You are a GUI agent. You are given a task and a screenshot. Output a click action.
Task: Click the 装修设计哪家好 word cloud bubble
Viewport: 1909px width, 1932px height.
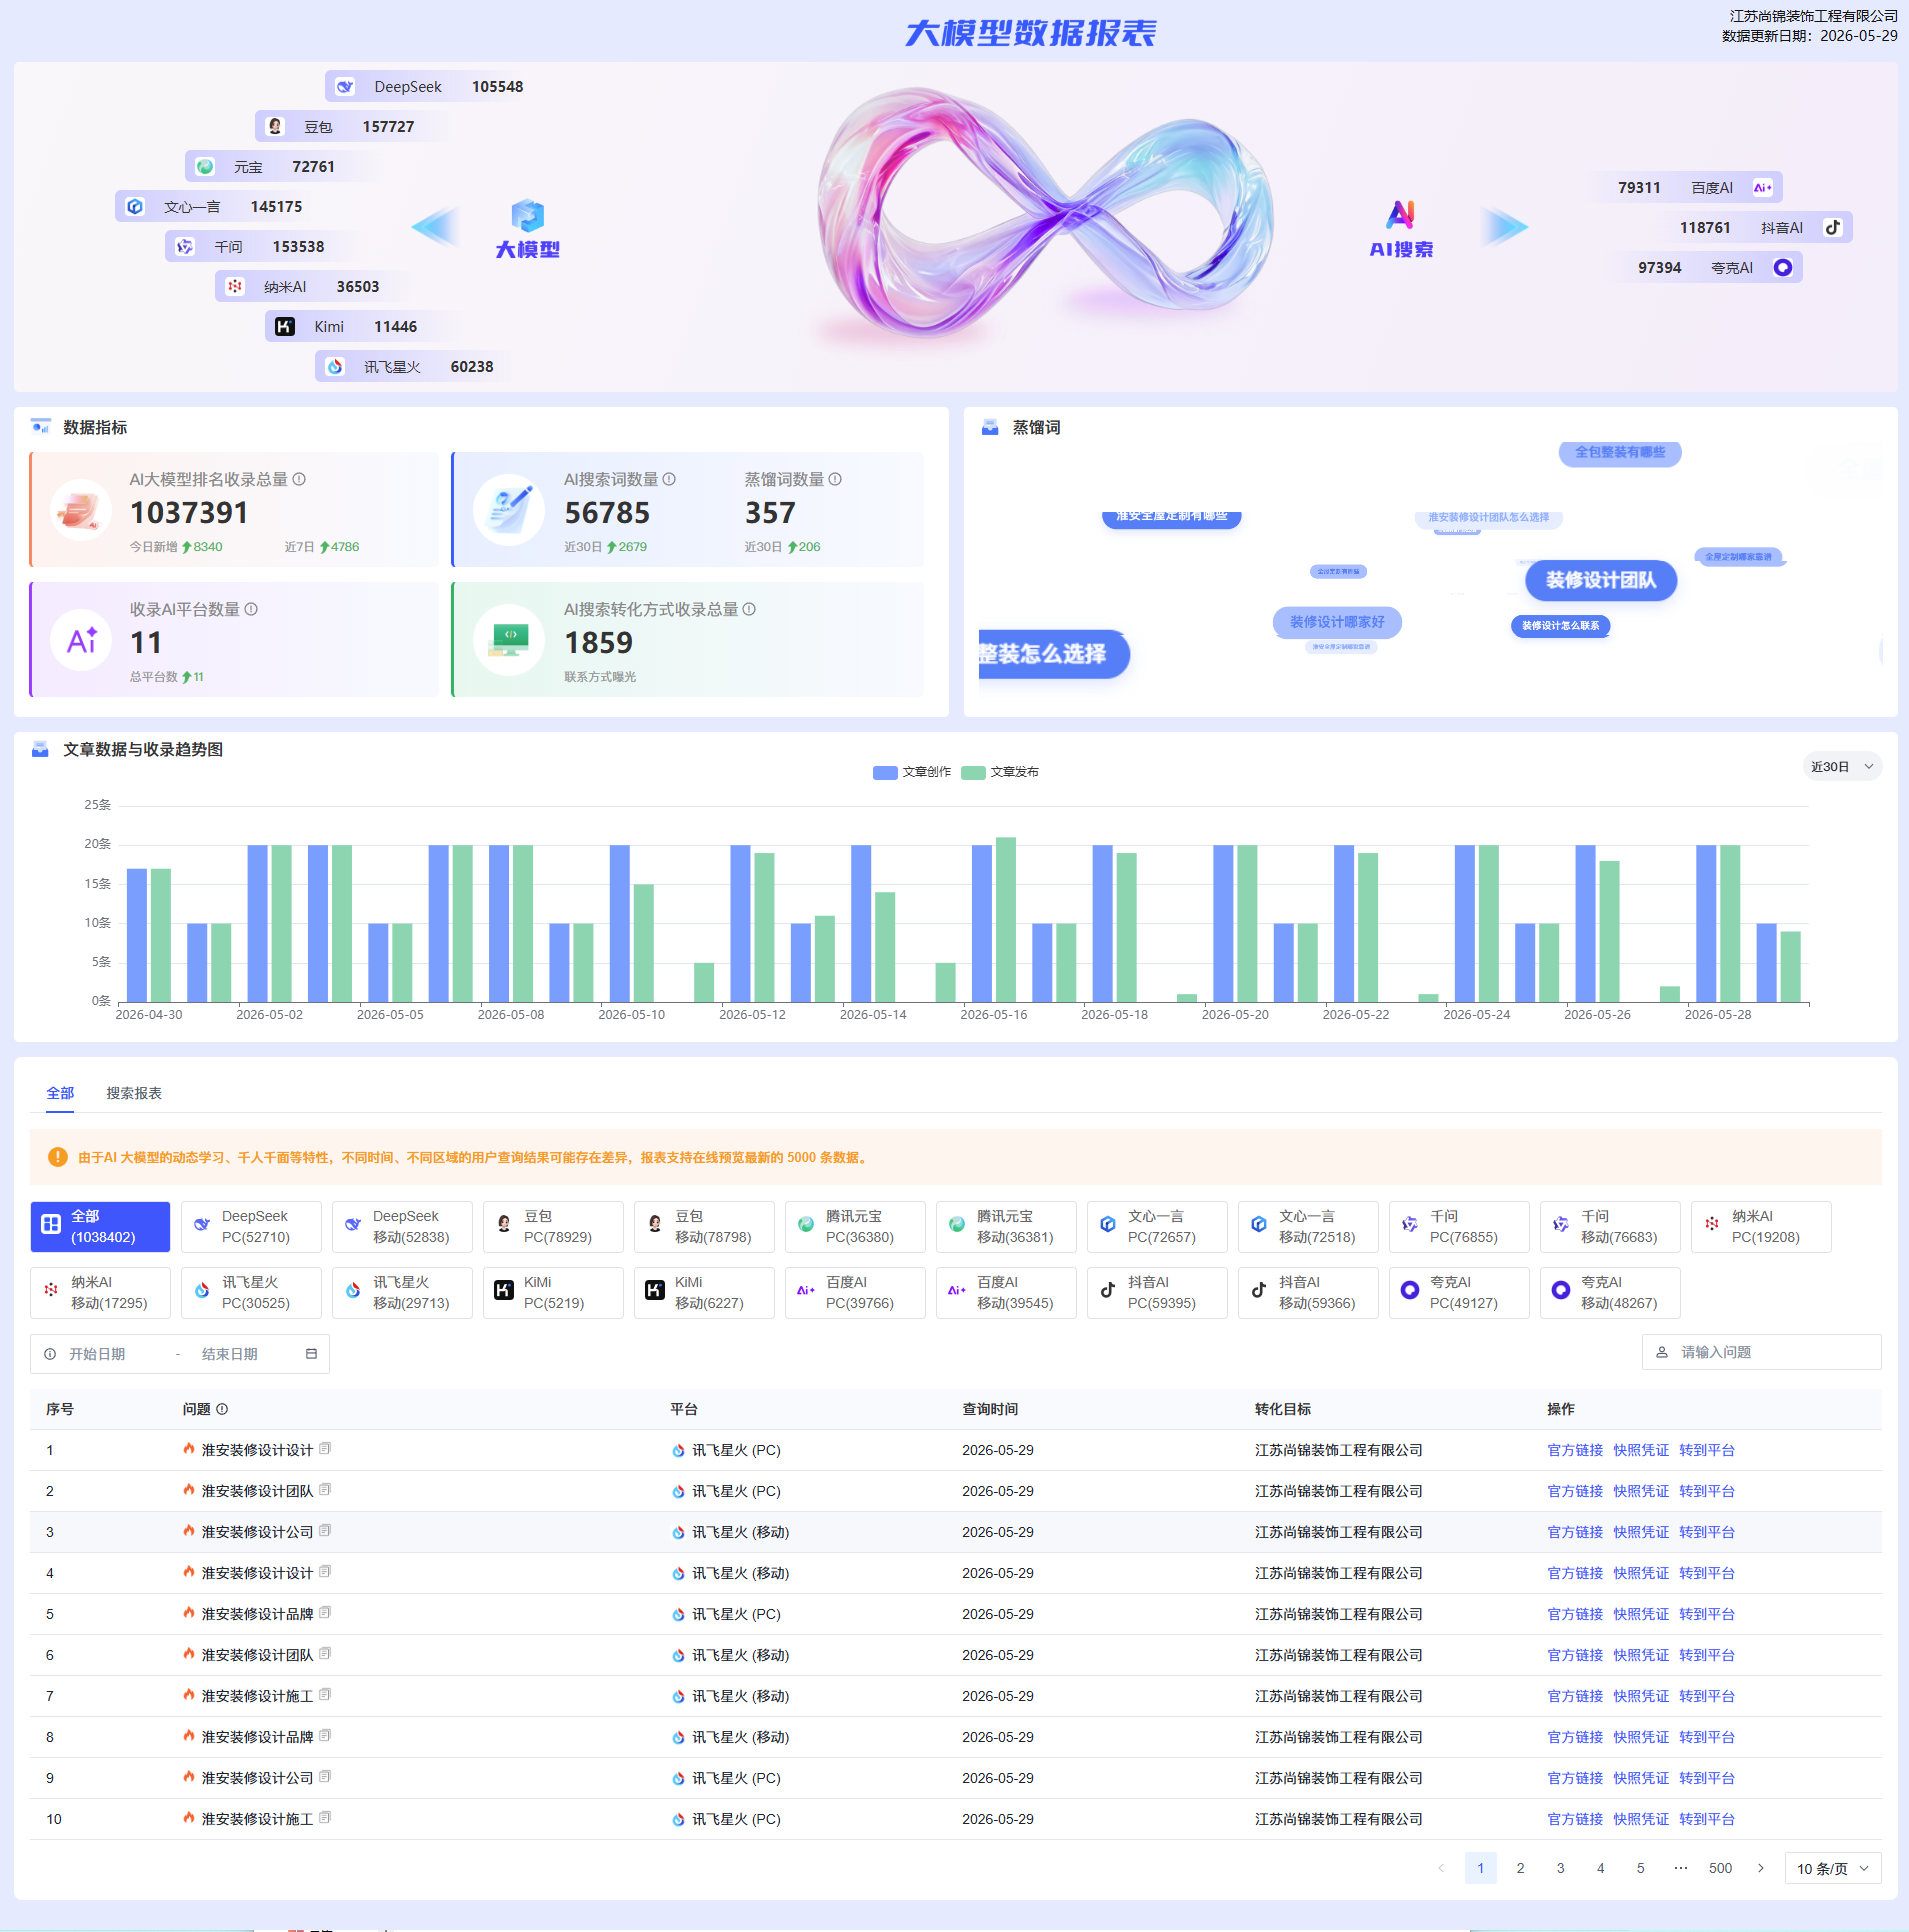1337,622
